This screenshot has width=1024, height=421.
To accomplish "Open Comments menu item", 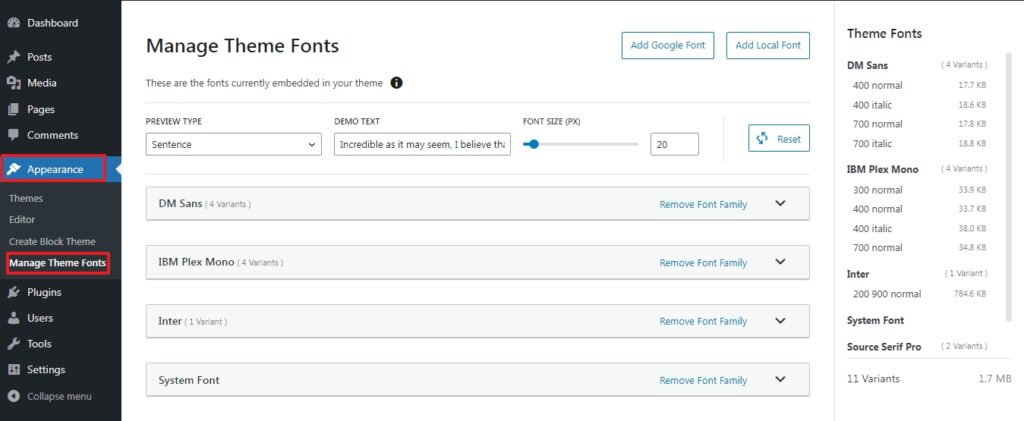I will pyautogui.click(x=52, y=135).
